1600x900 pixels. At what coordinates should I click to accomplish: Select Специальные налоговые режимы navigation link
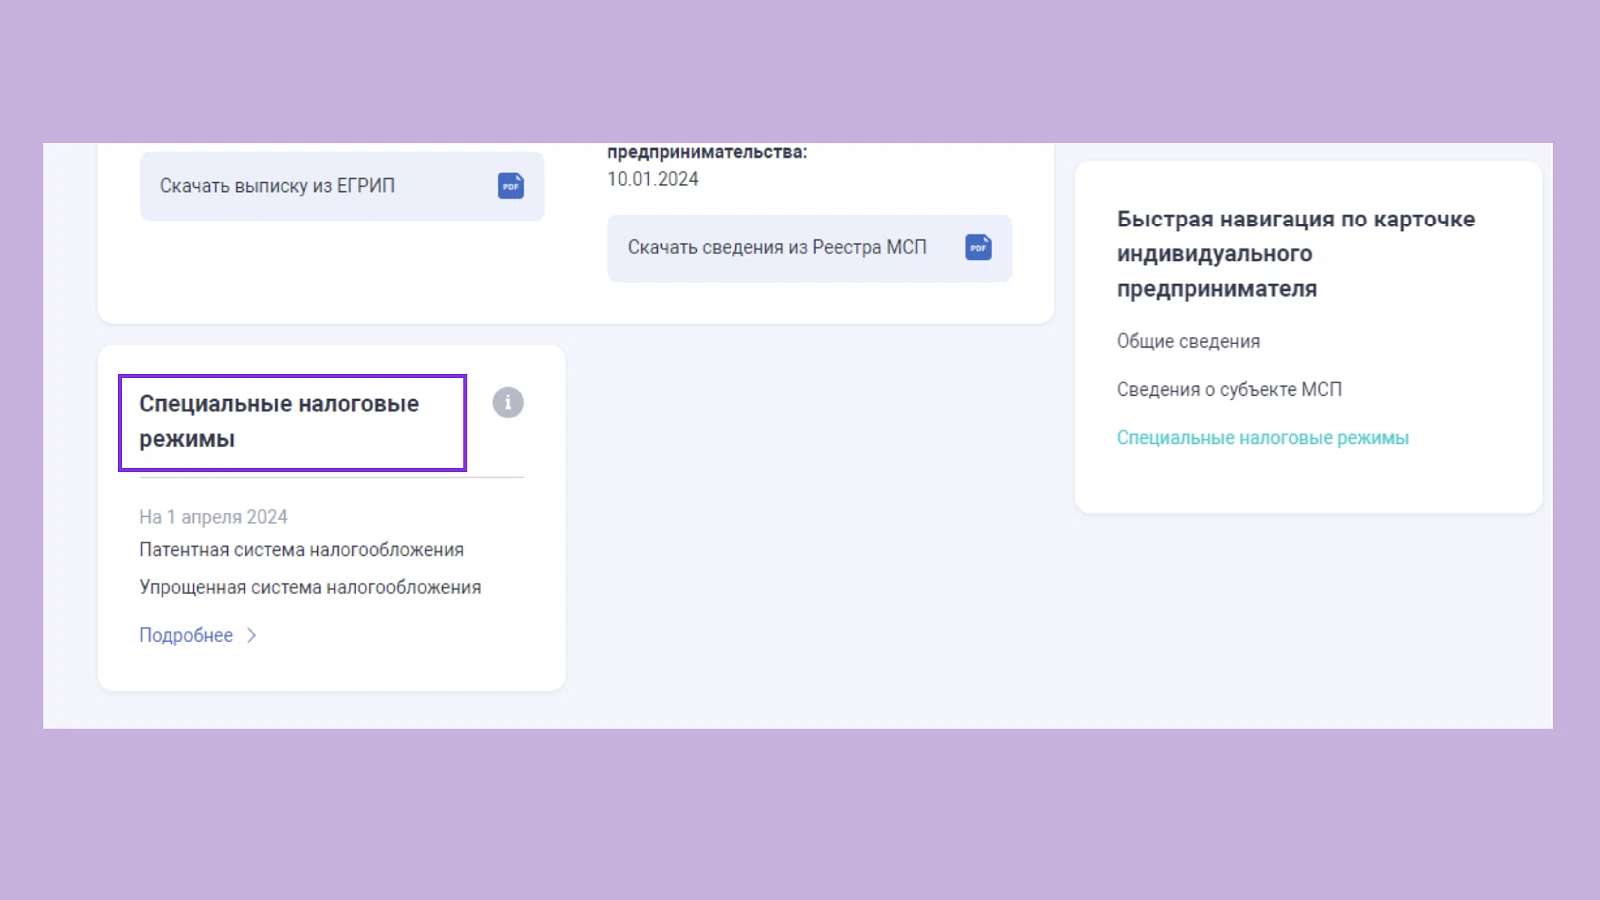point(1262,437)
